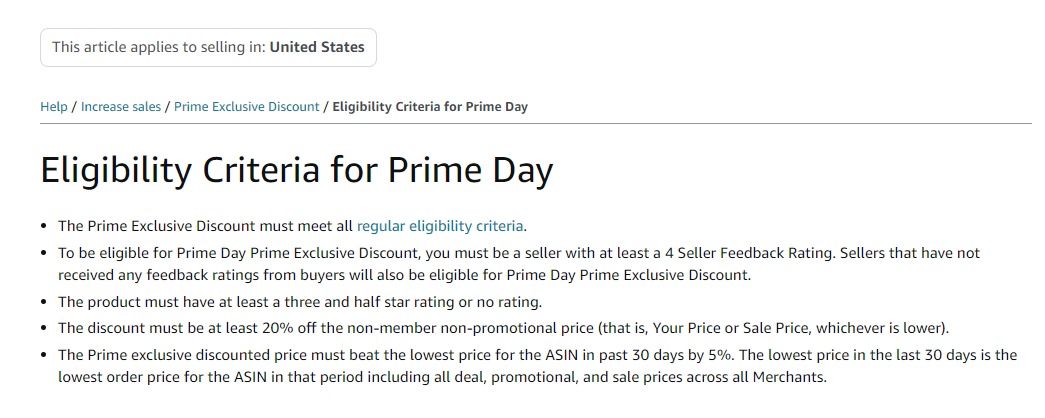Click the United States marketplace selector box
This screenshot has height=418, width=1045.
coord(208,47)
